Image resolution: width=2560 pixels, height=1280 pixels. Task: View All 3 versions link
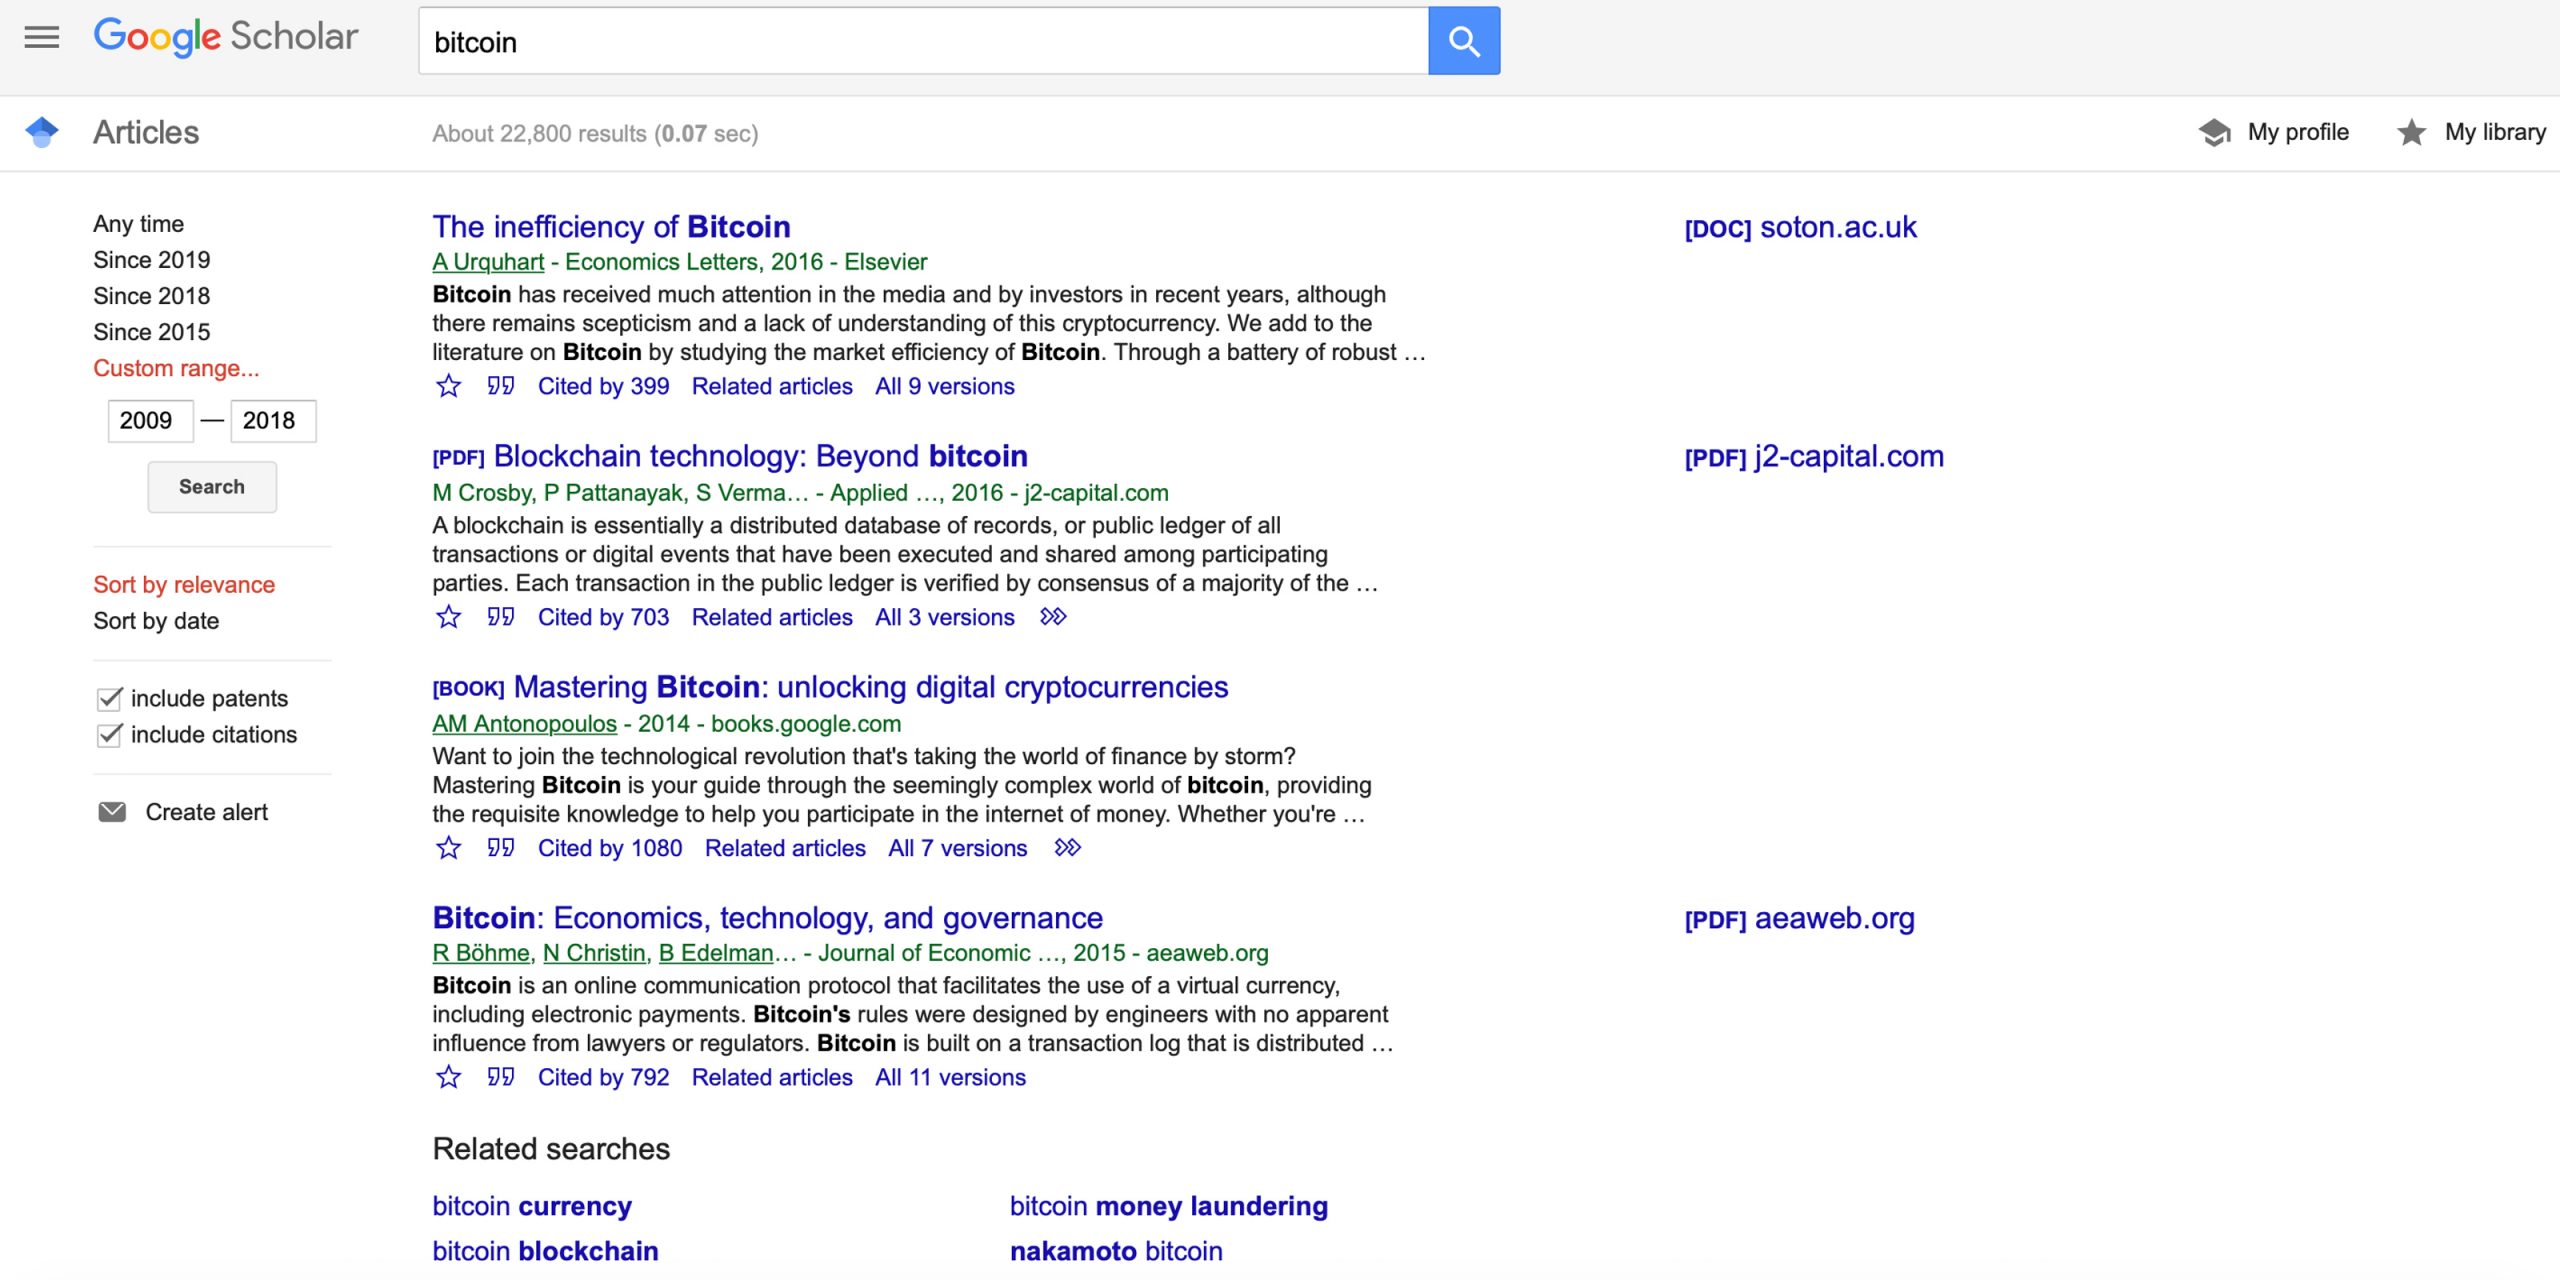pyautogui.click(x=944, y=617)
